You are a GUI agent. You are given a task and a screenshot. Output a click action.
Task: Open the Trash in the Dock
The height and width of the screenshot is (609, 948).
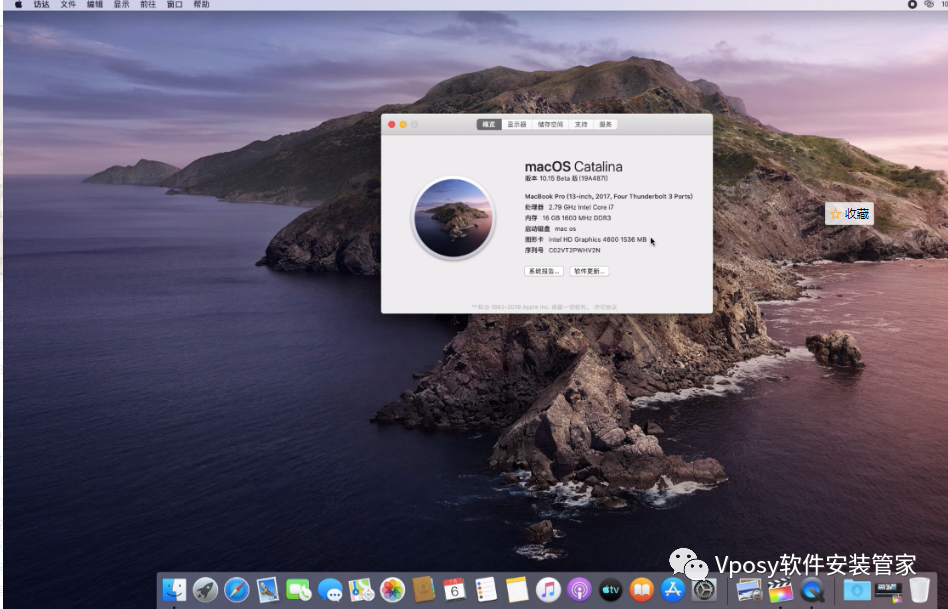point(919,590)
